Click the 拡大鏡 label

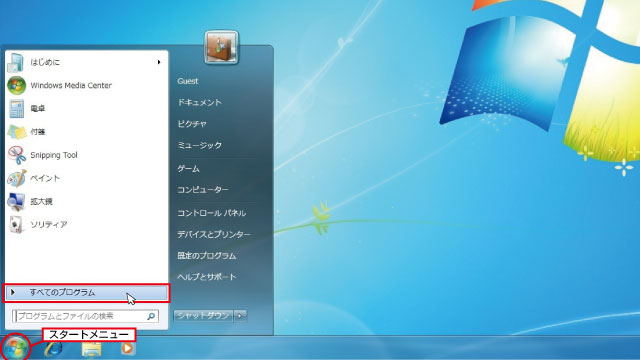(x=41, y=202)
